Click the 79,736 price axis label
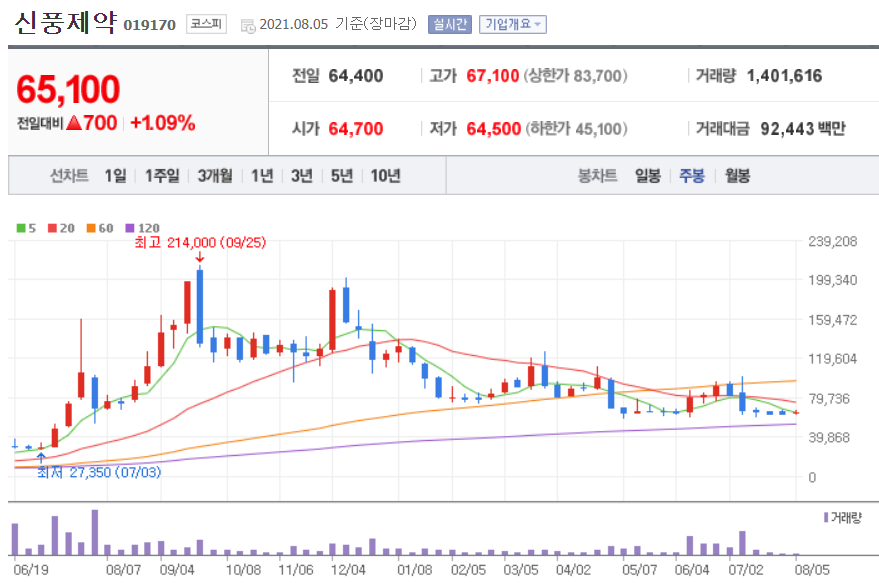 829,399
